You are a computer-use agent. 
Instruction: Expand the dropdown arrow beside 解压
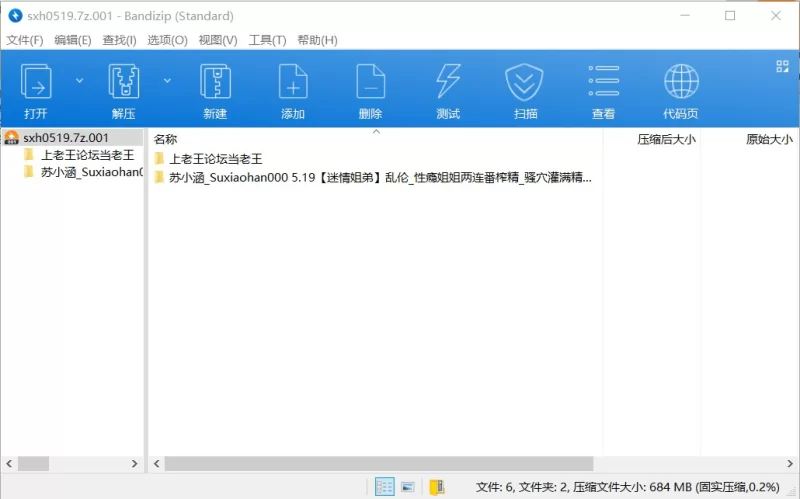pos(167,81)
